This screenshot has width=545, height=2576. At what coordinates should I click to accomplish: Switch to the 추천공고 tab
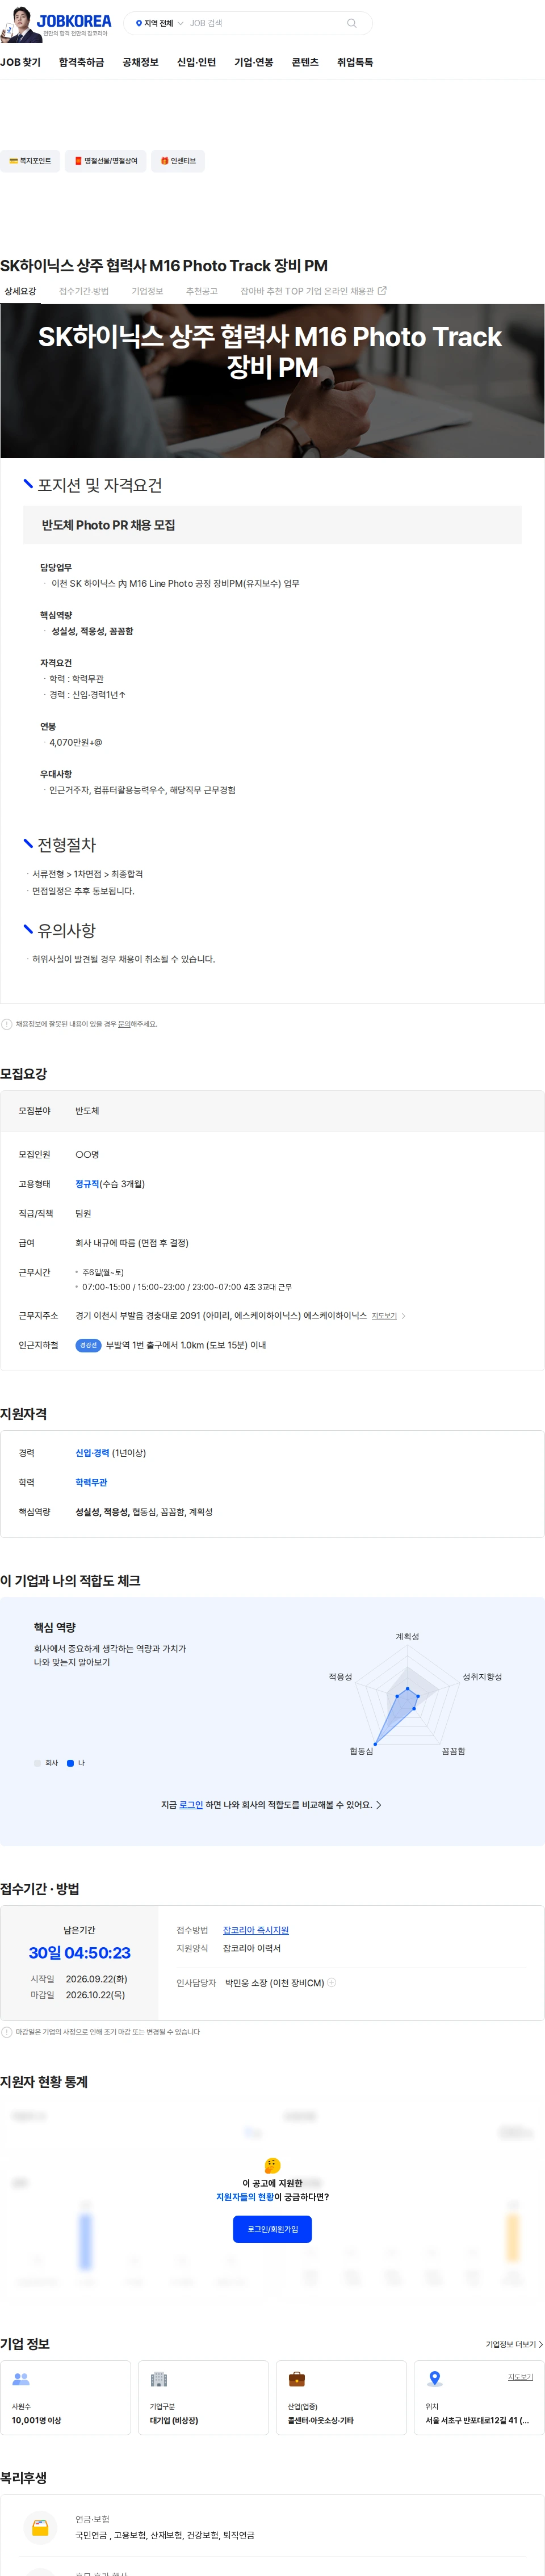[201, 291]
